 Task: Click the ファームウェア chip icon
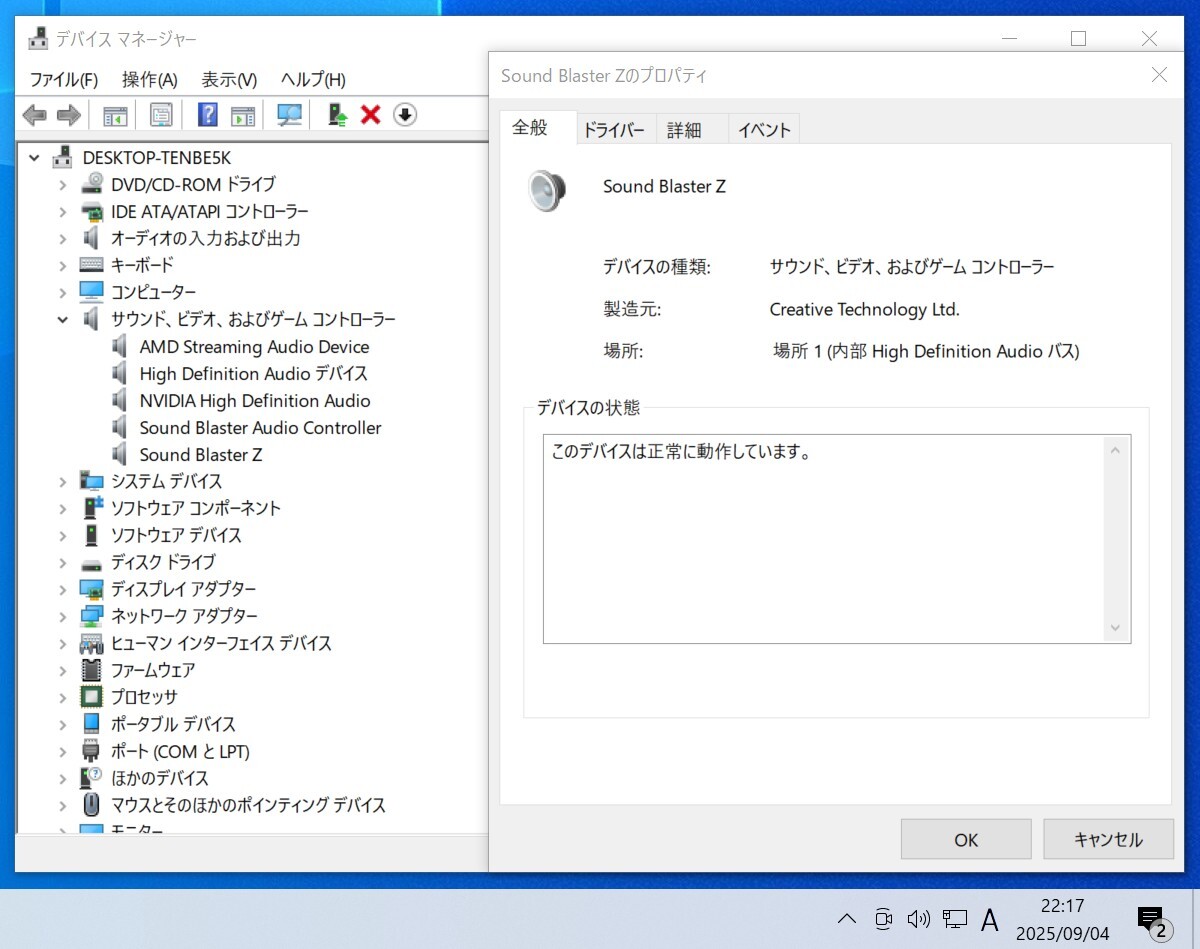92,670
